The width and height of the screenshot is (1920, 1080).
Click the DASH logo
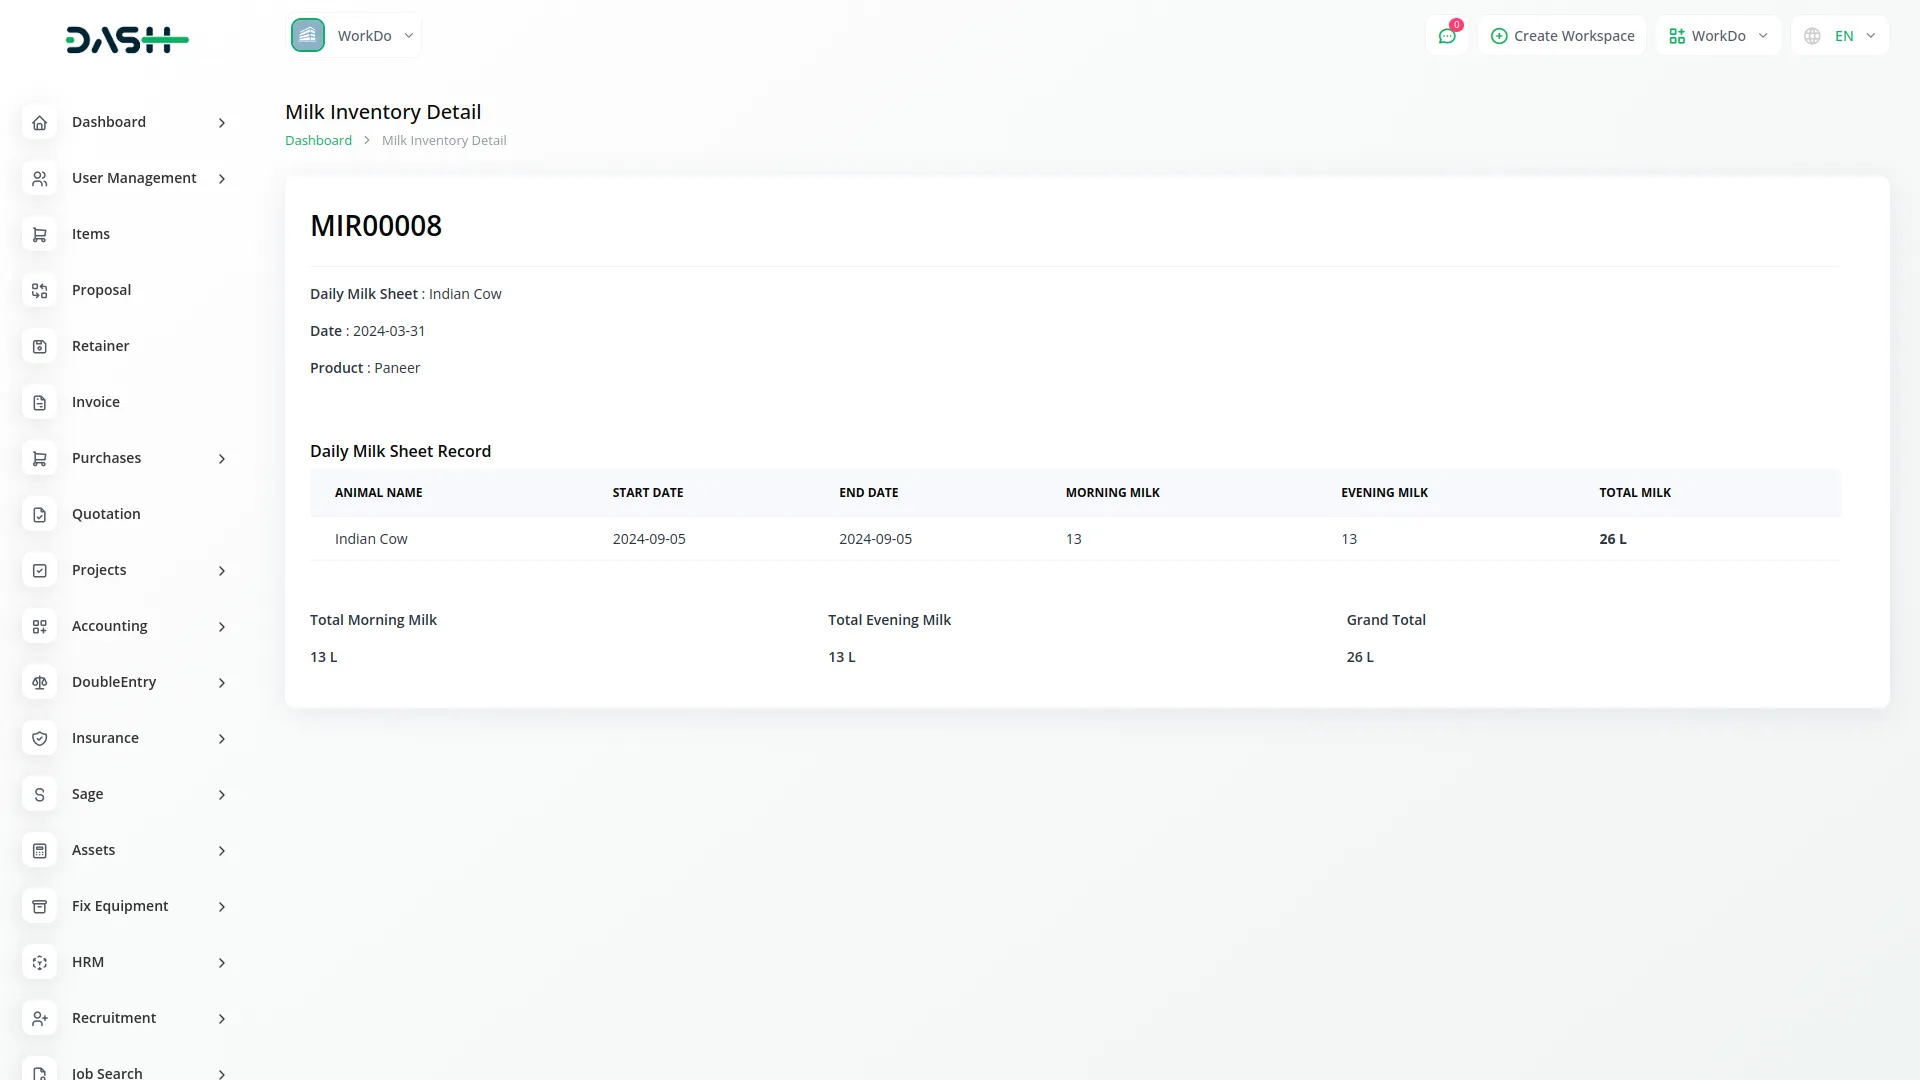click(127, 40)
